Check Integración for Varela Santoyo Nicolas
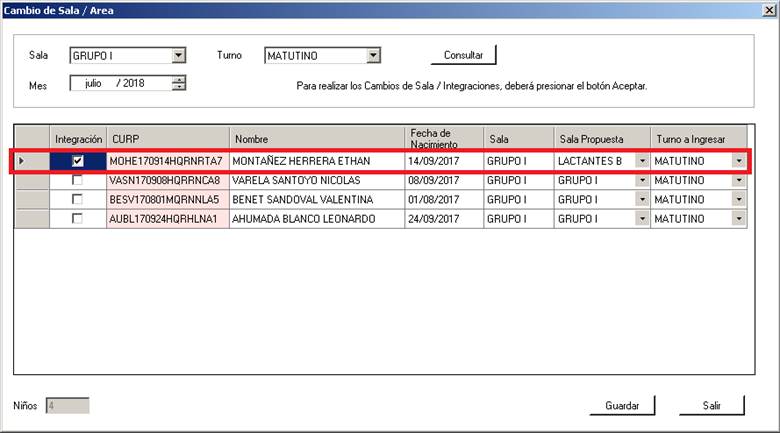780x433 pixels. [x=77, y=180]
